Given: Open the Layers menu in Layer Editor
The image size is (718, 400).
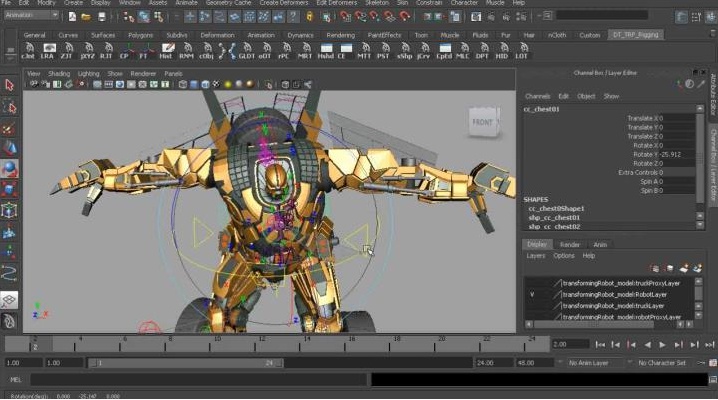Looking at the screenshot, I should pos(535,256).
